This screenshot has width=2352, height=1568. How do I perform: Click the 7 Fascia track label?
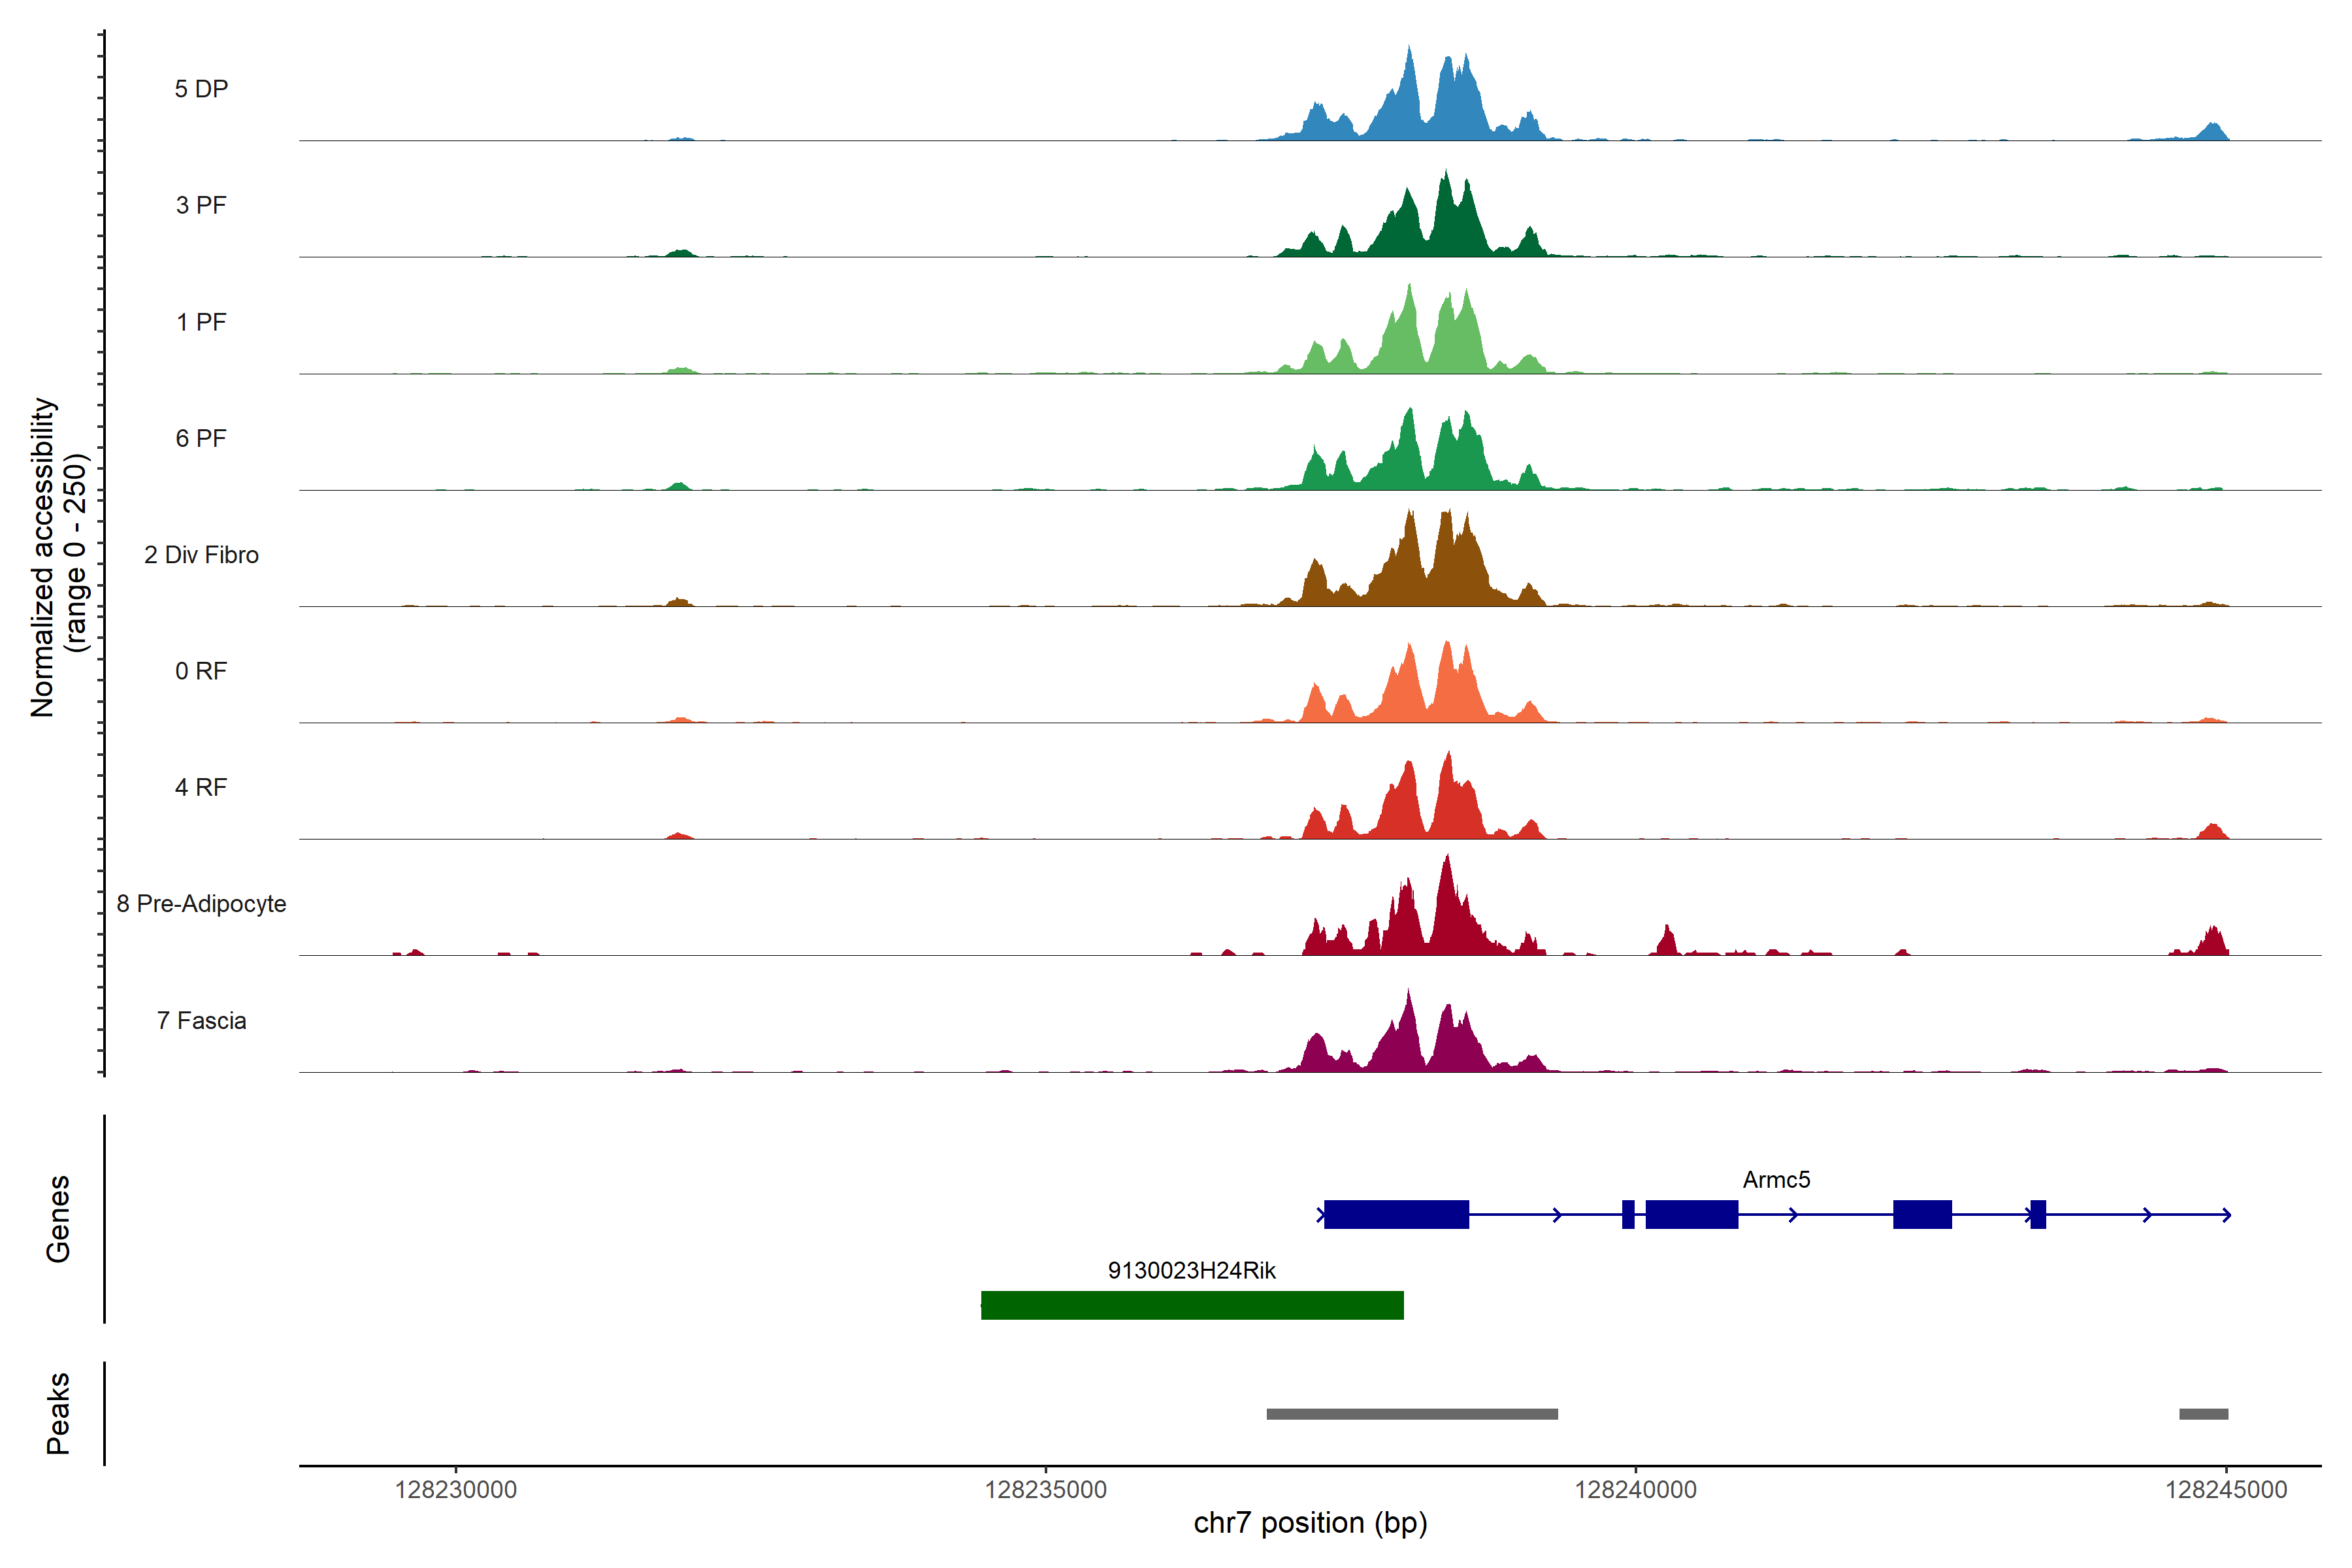click(201, 1021)
